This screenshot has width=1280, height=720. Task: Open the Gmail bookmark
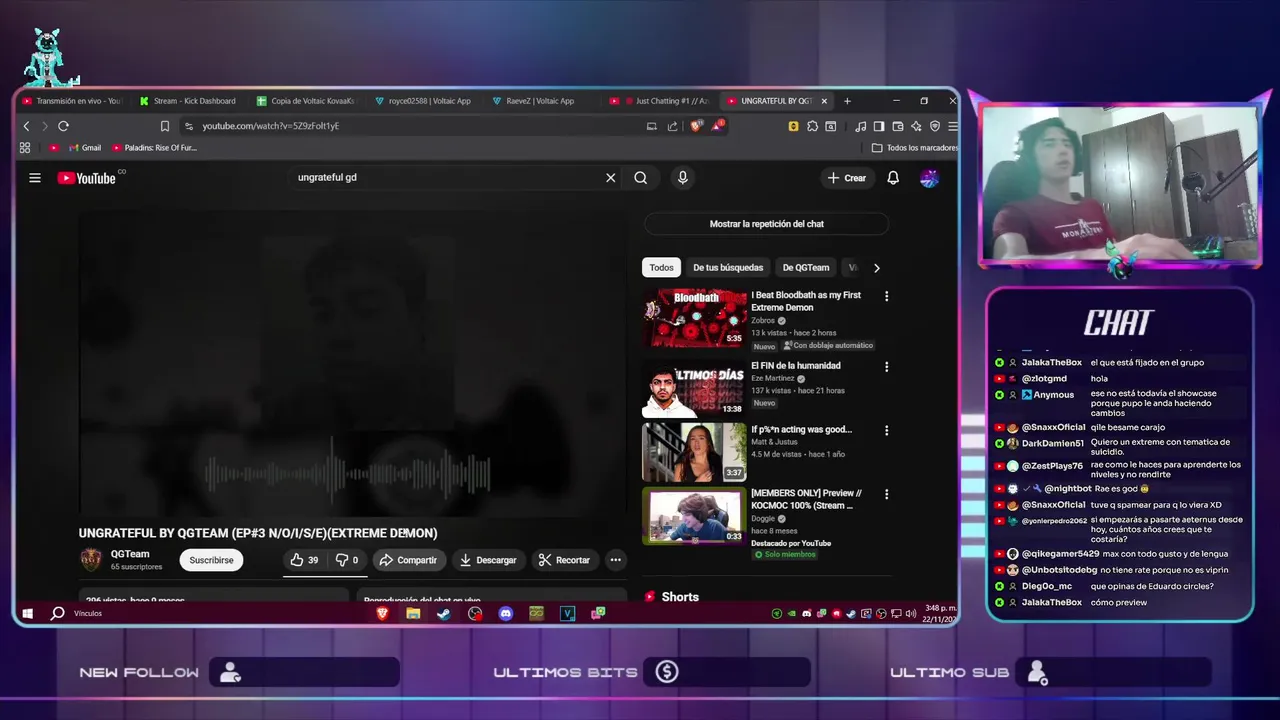(x=83, y=148)
